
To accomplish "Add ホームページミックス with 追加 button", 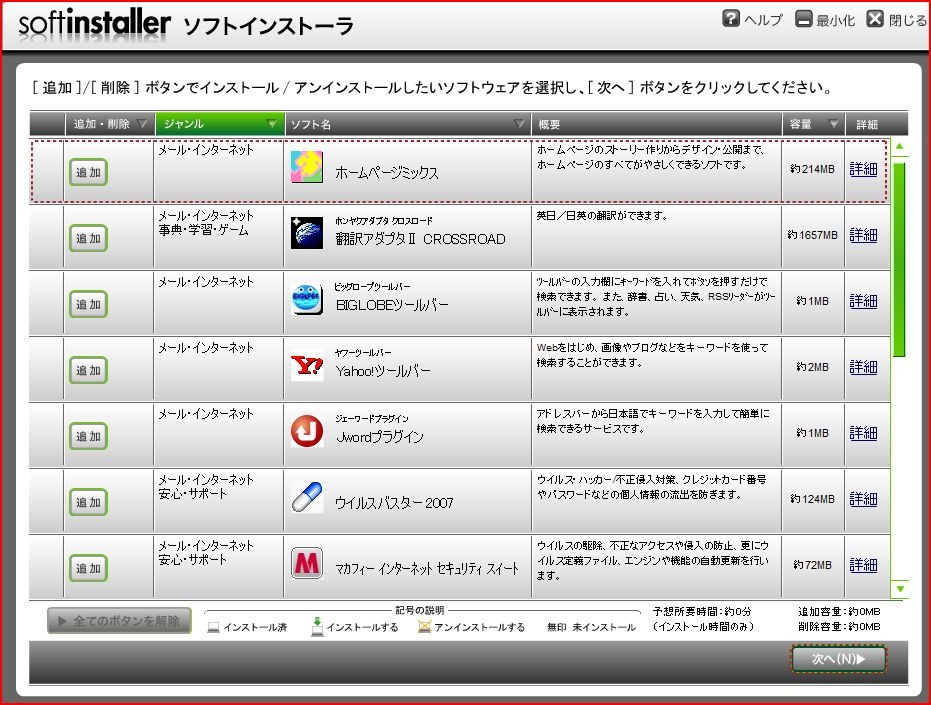I will click(x=88, y=172).
